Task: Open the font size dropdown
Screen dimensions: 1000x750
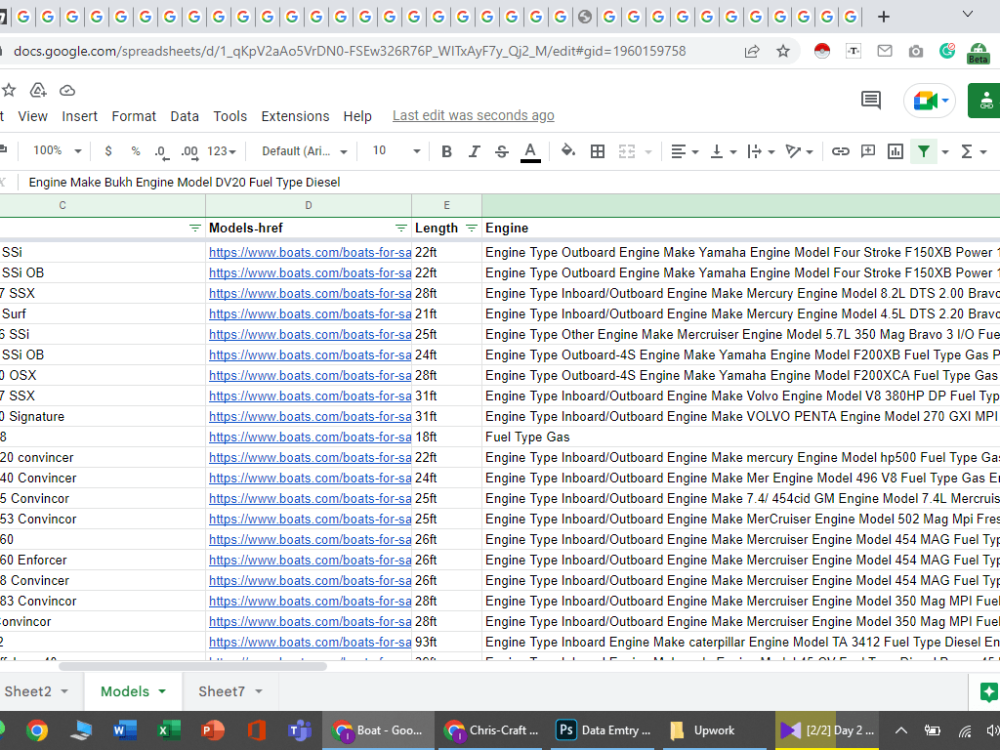Action: (x=396, y=151)
